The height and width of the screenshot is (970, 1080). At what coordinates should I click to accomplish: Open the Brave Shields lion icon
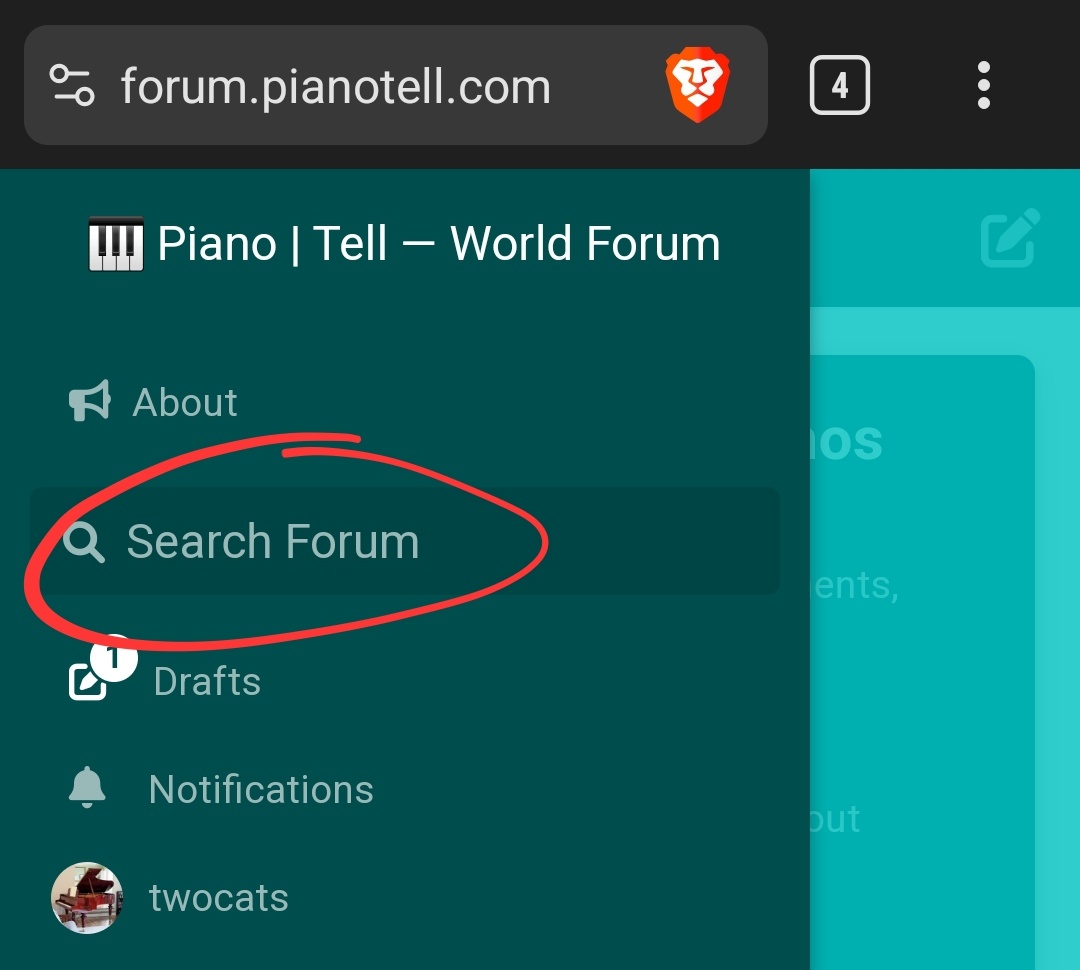(x=698, y=86)
